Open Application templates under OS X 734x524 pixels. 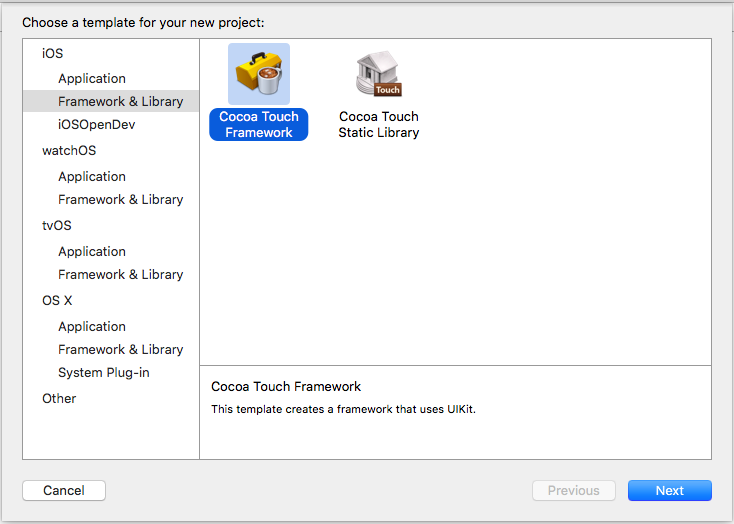[x=92, y=326]
